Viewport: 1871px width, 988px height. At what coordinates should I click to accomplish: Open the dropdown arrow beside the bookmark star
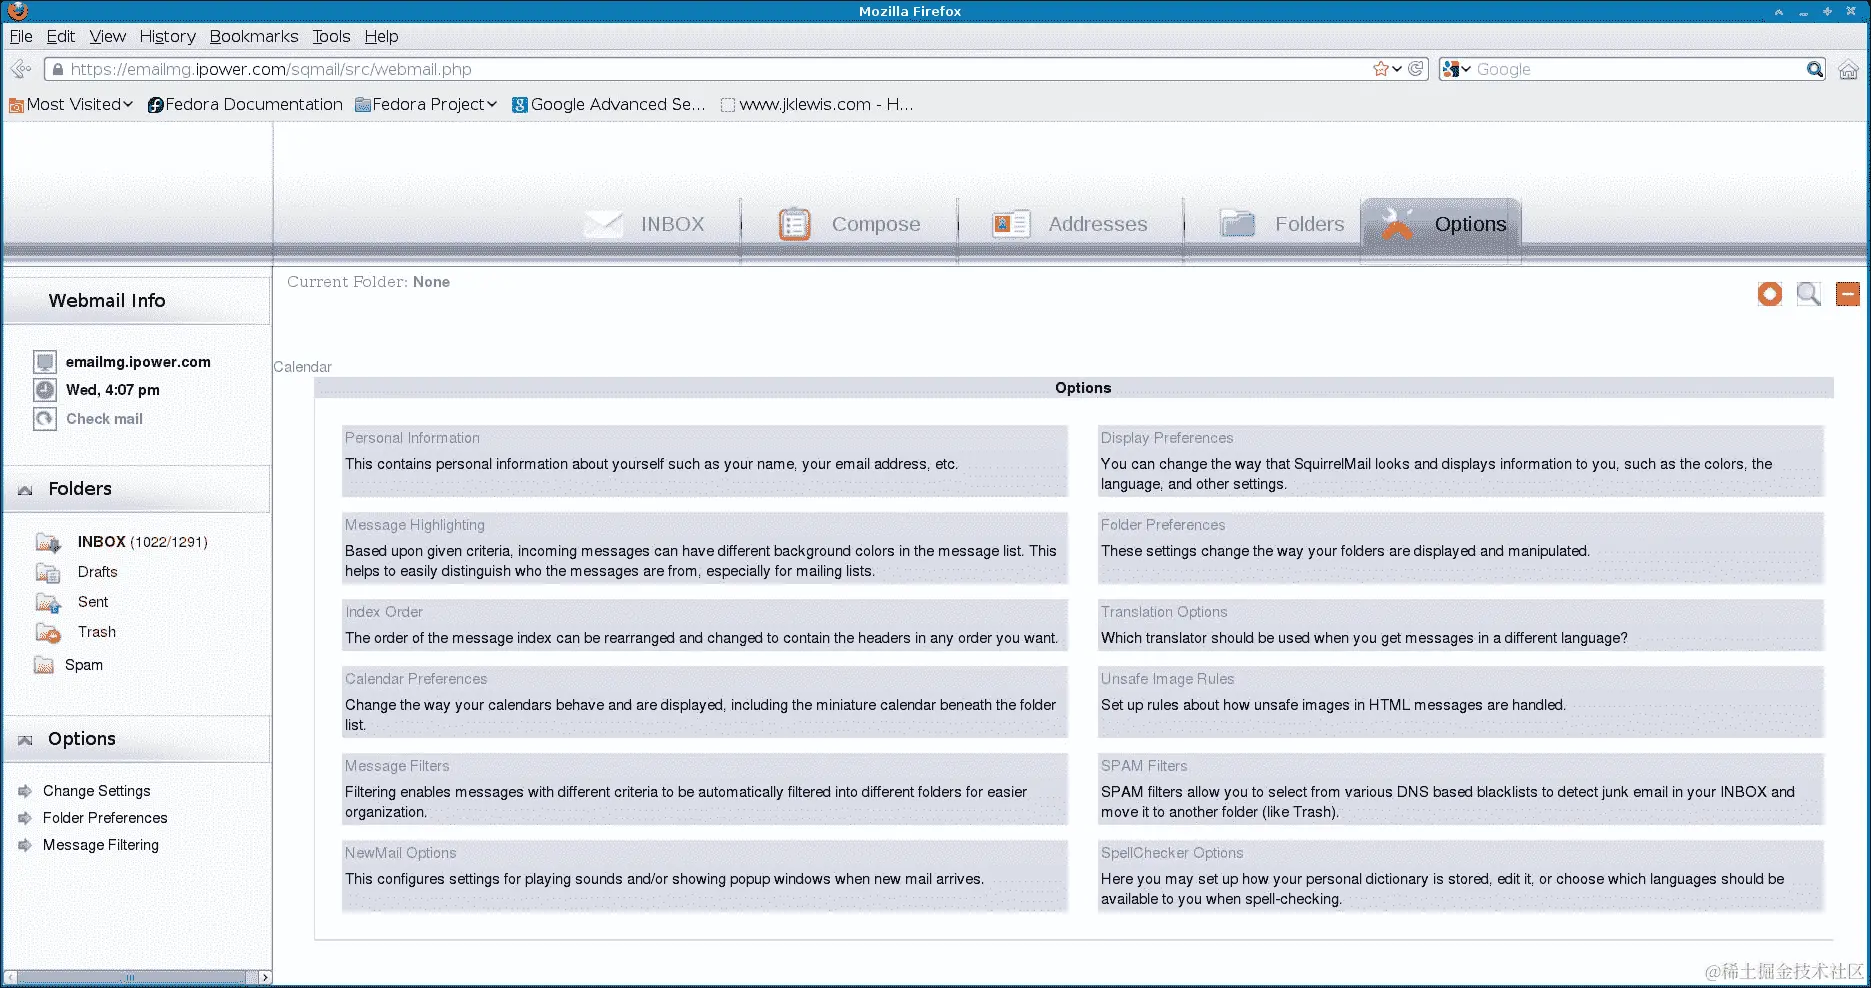(1397, 69)
